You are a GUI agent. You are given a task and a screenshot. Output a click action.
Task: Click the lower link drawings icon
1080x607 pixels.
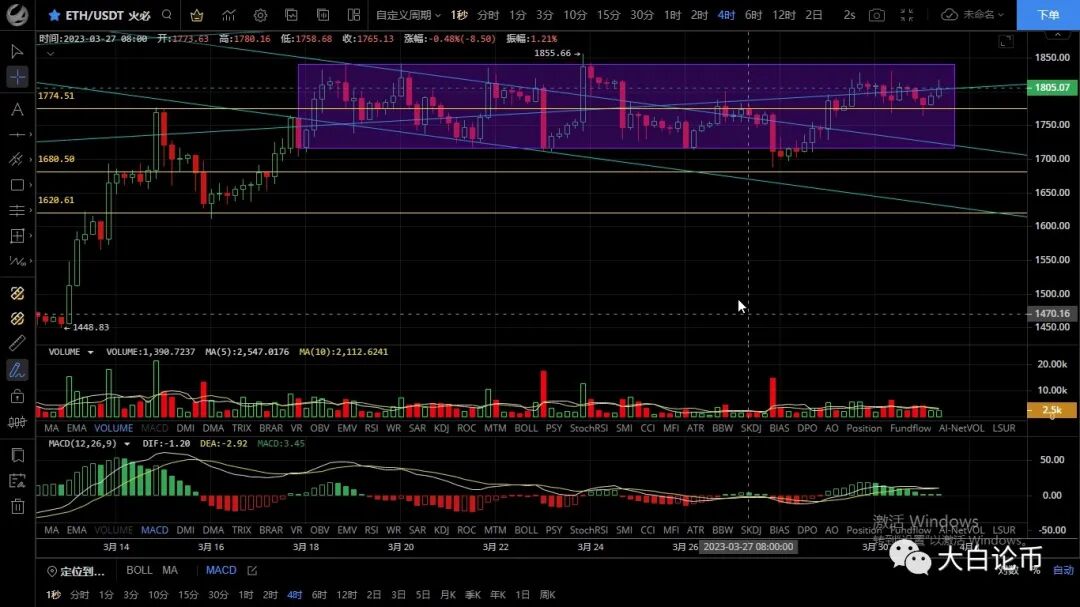pyautogui.click(x=17, y=318)
